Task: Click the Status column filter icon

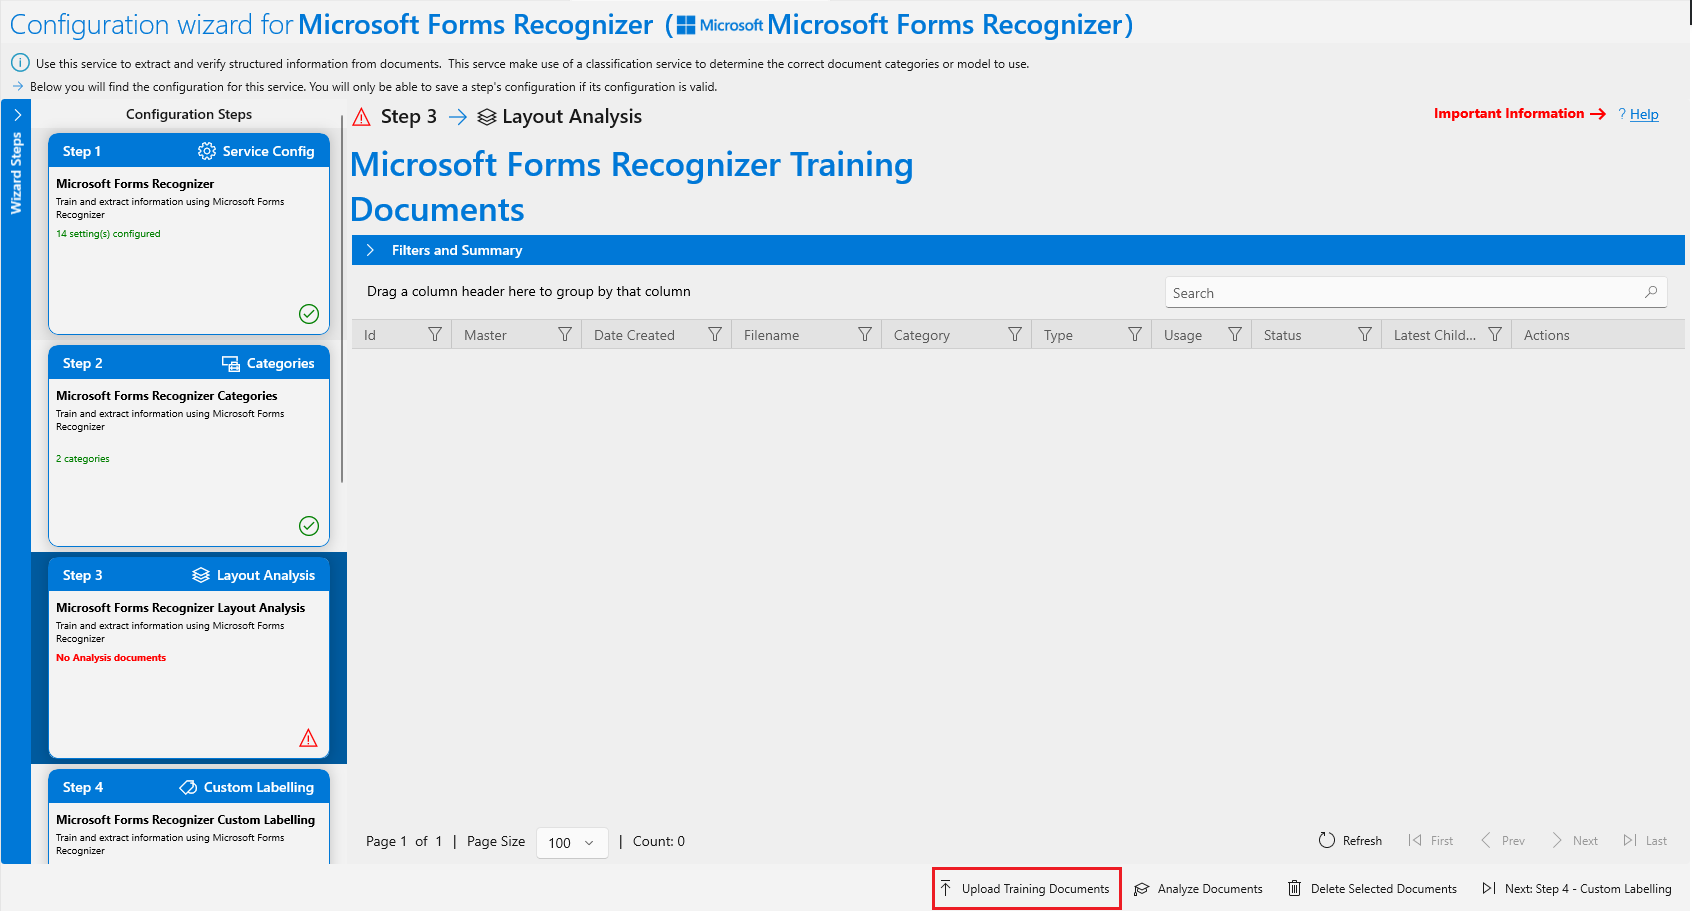Action: tap(1365, 335)
